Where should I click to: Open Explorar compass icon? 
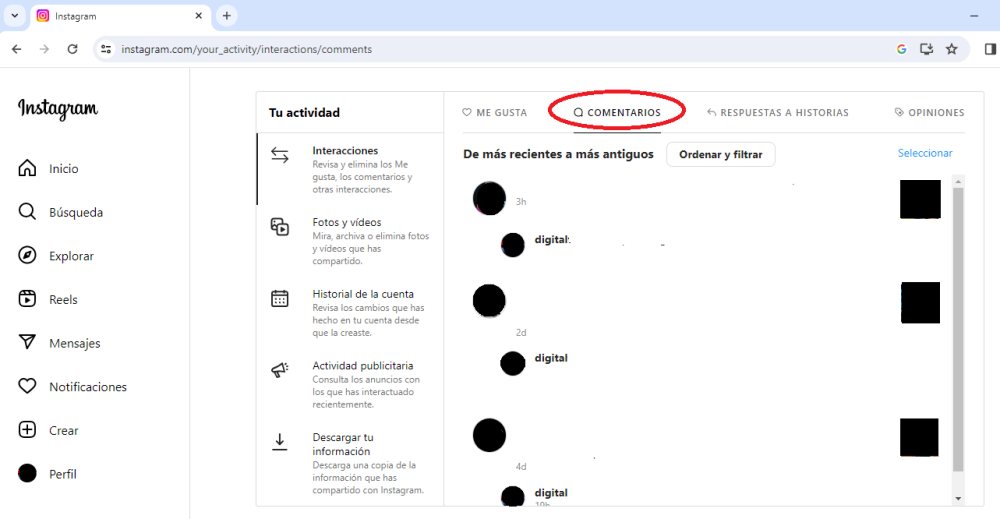coord(28,256)
